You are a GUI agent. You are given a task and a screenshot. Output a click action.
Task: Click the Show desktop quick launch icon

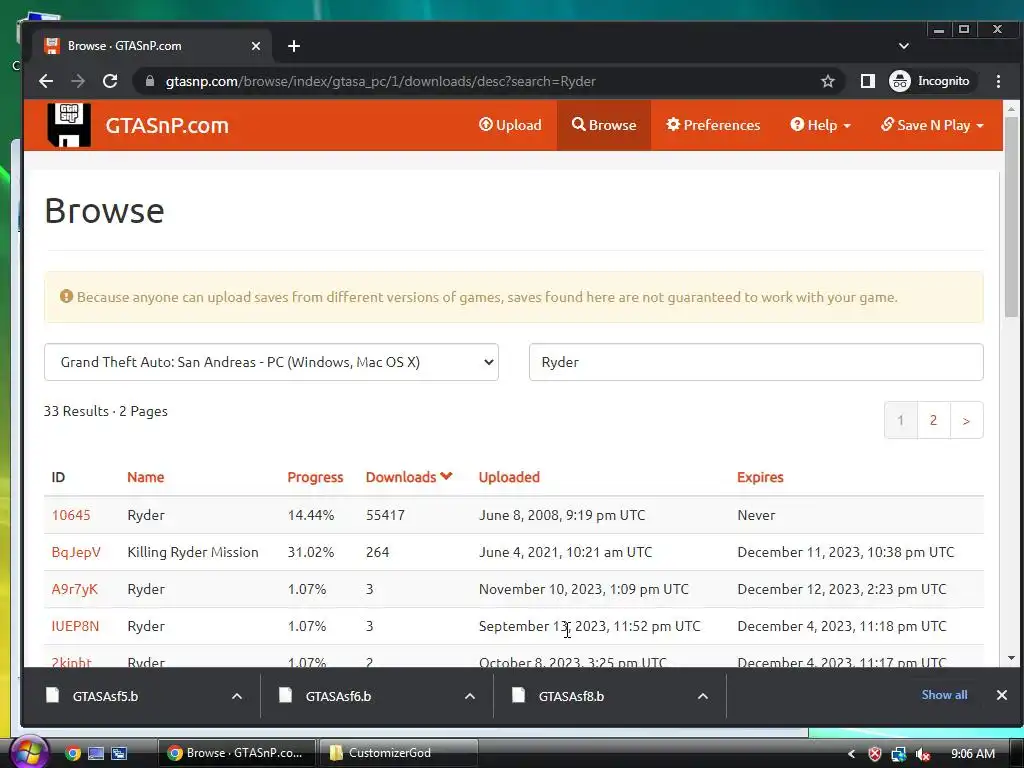[96, 753]
